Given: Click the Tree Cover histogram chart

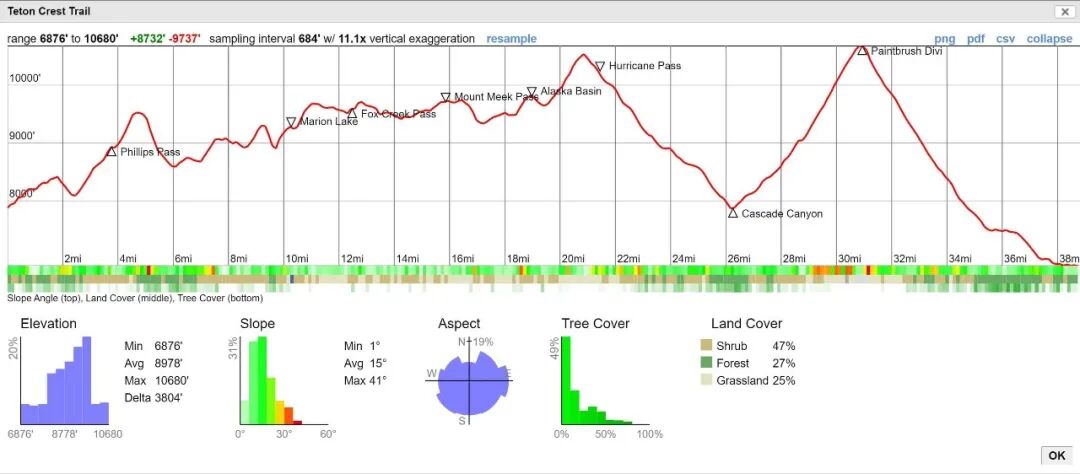Looking at the screenshot, I should 606,380.
